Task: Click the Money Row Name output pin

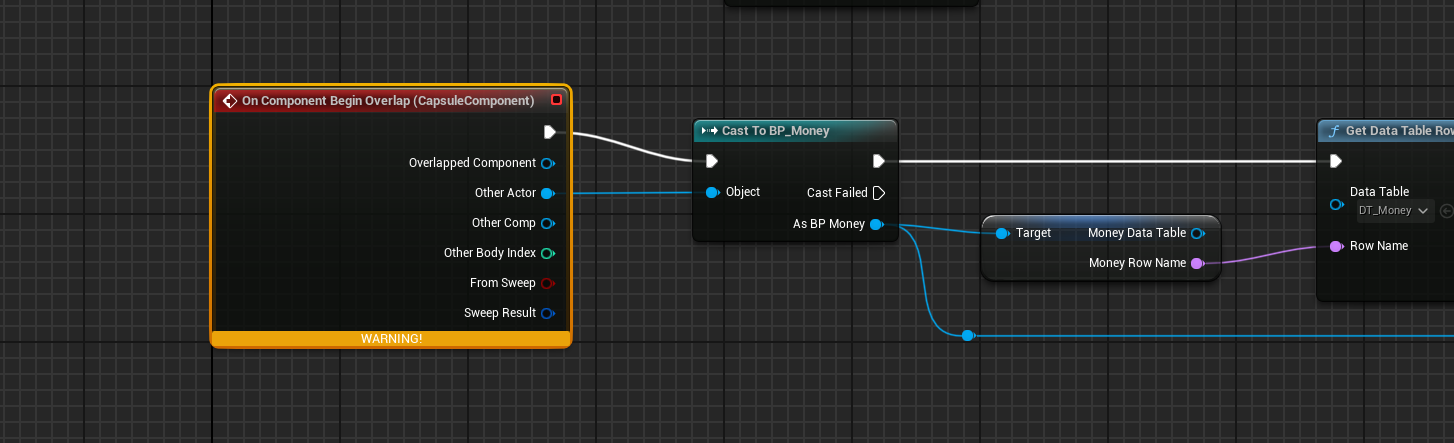Action: pyautogui.click(x=1197, y=263)
